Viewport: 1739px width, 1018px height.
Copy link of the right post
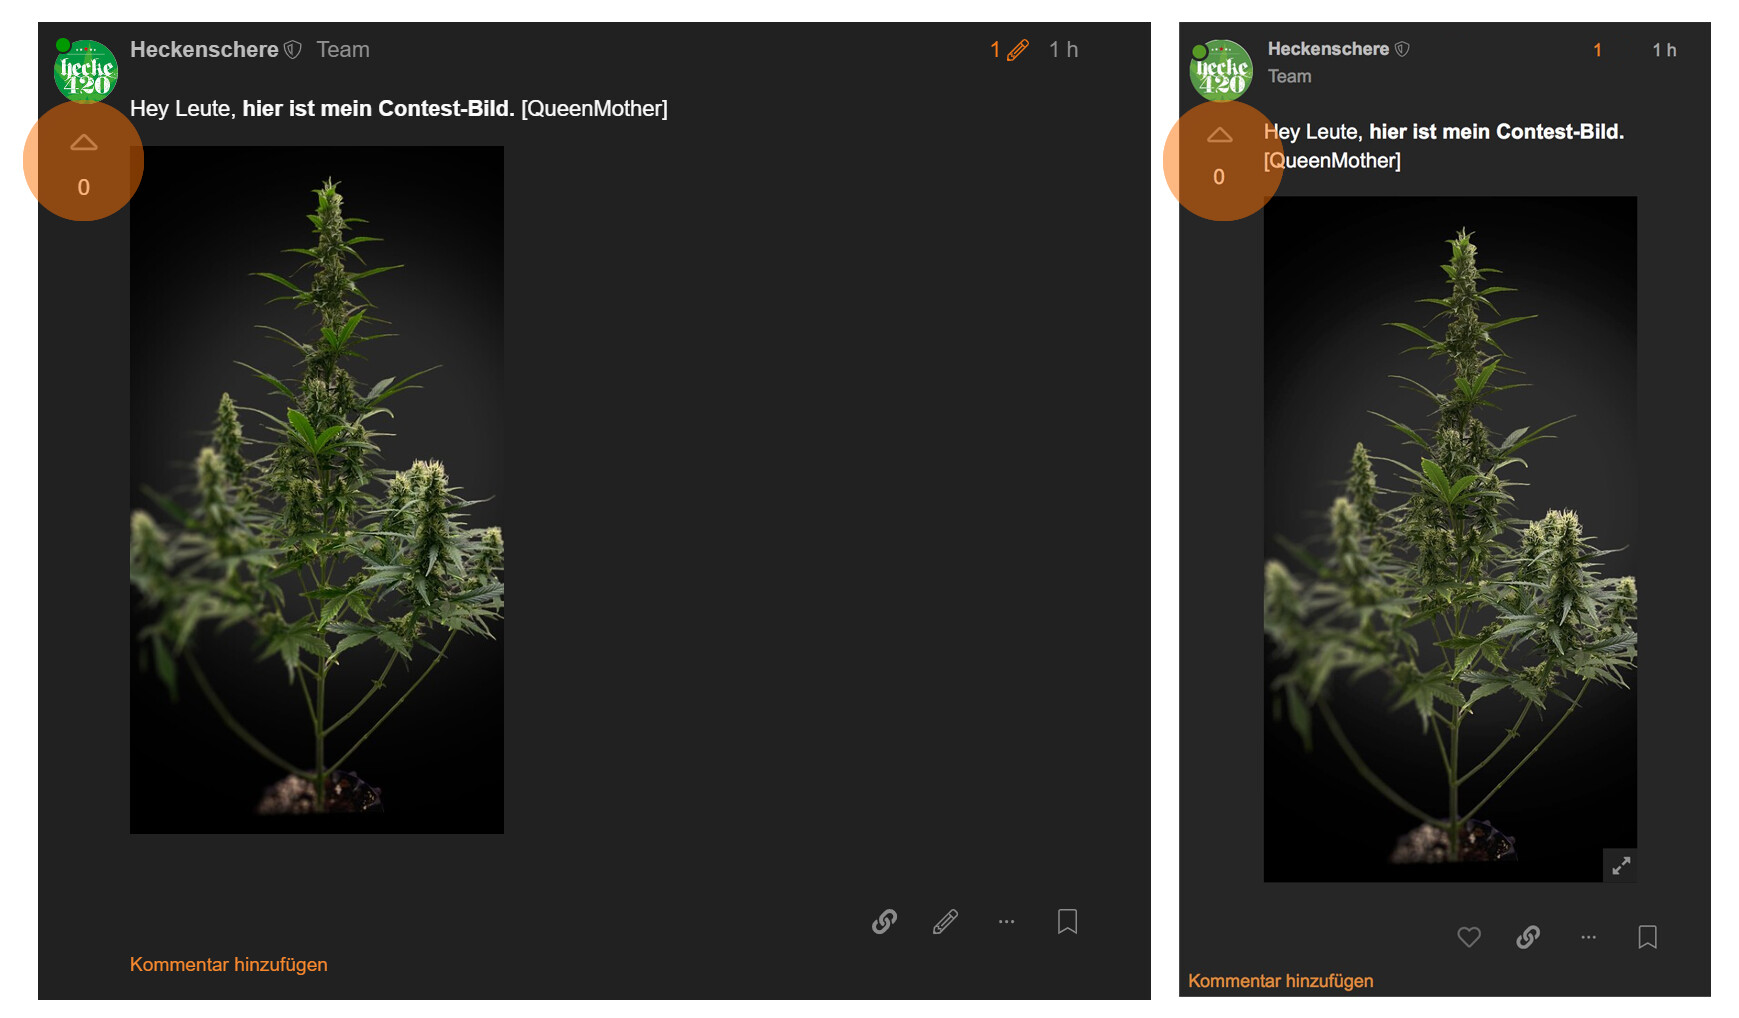[1527, 937]
